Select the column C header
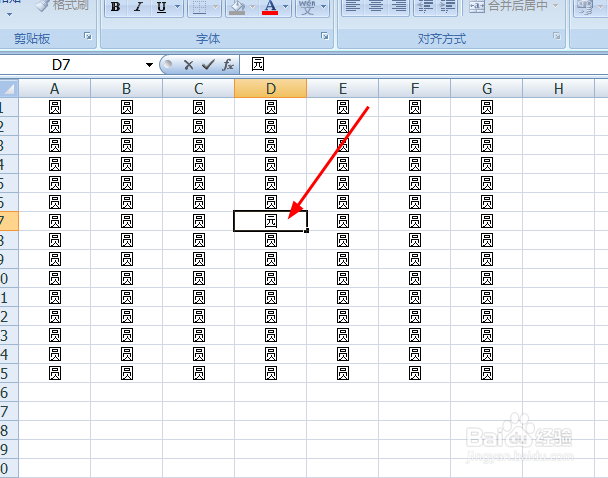This screenshot has height=478, width=608. (x=199, y=89)
